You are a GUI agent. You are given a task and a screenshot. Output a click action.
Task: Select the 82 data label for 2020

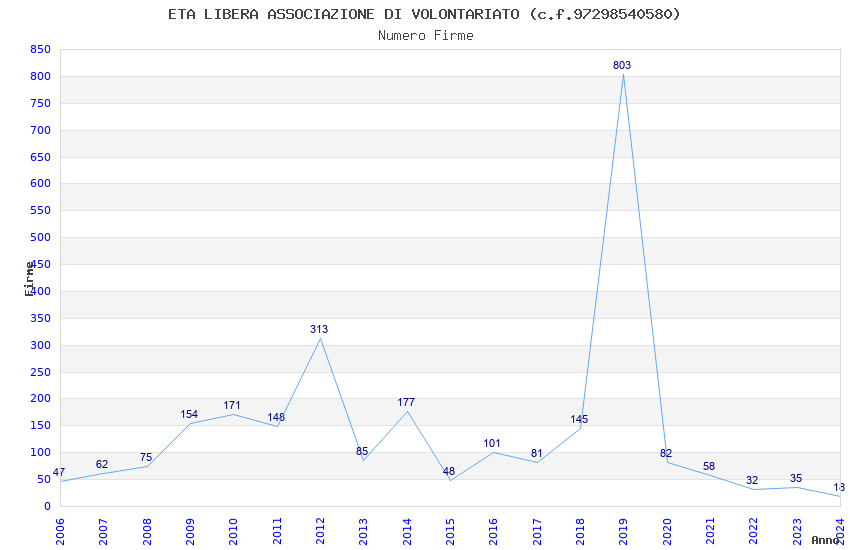pyautogui.click(x=666, y=453)
